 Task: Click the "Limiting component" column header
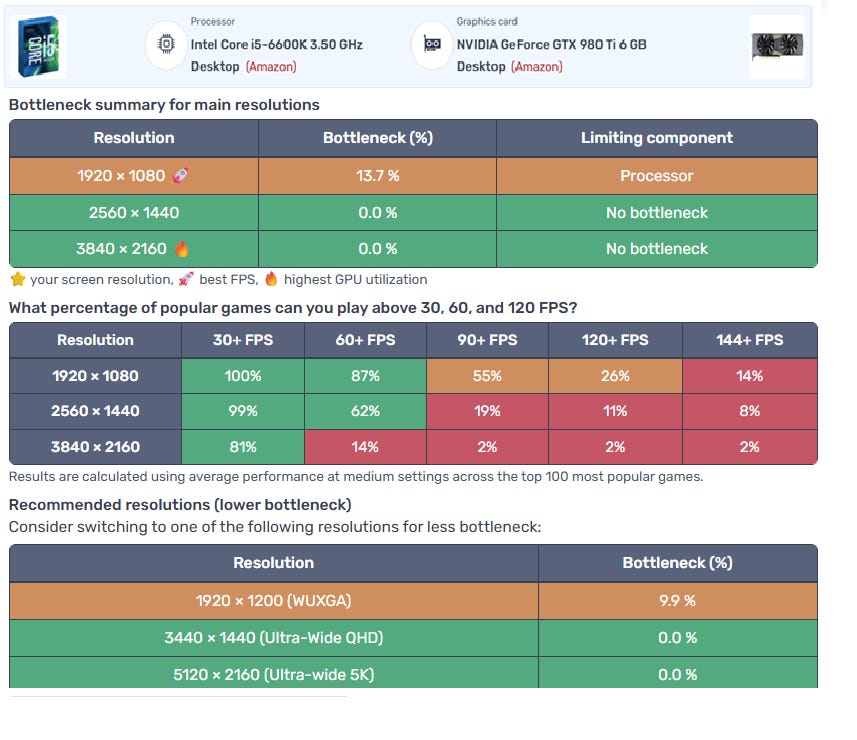656,138
